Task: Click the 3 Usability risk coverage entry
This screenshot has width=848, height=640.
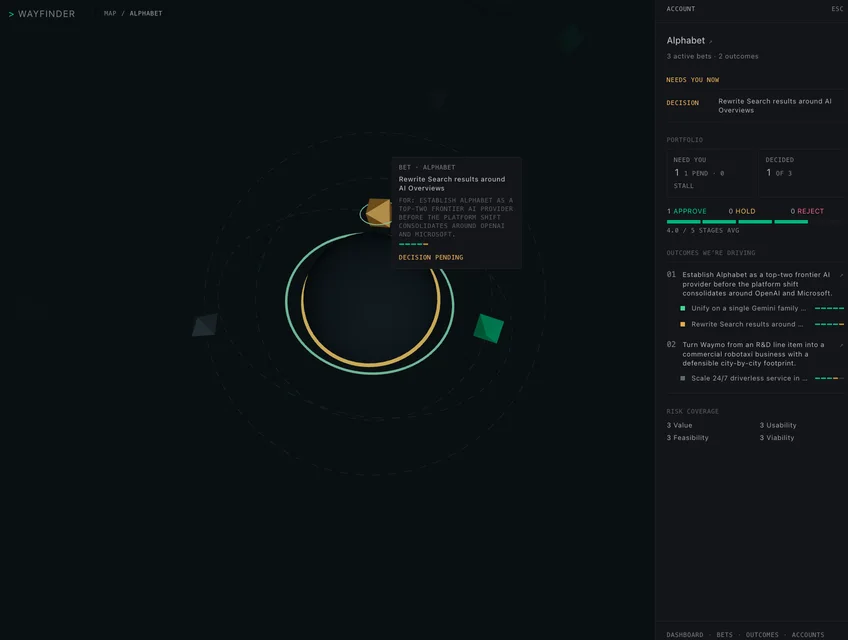Action: pyautogui.click(x=778, y=425)
